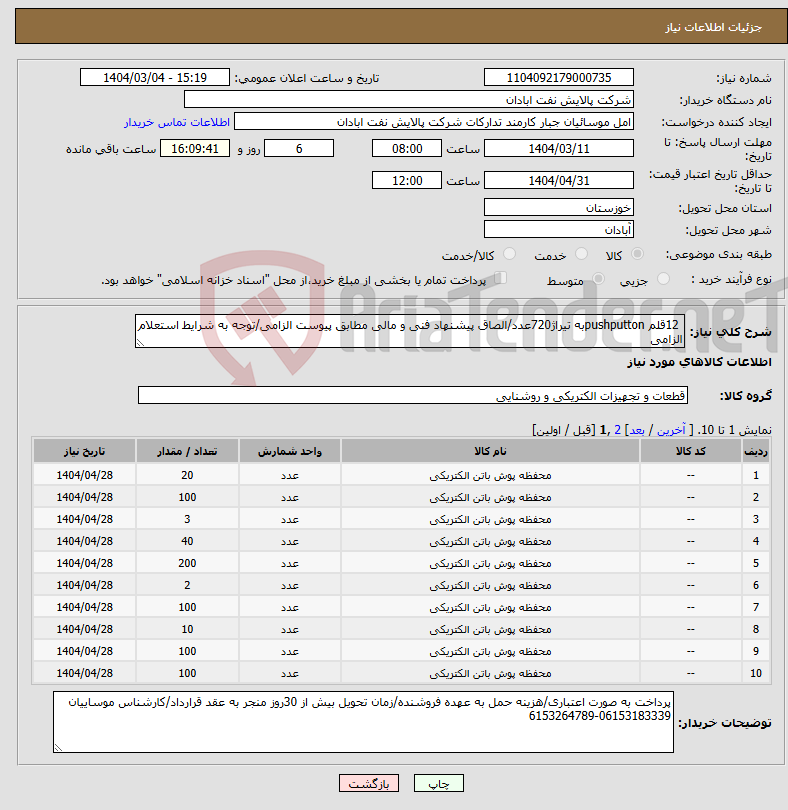The image size is (788, 810).
Task: Select the کالا/خدمت radio button
Action: coord(509,254)
